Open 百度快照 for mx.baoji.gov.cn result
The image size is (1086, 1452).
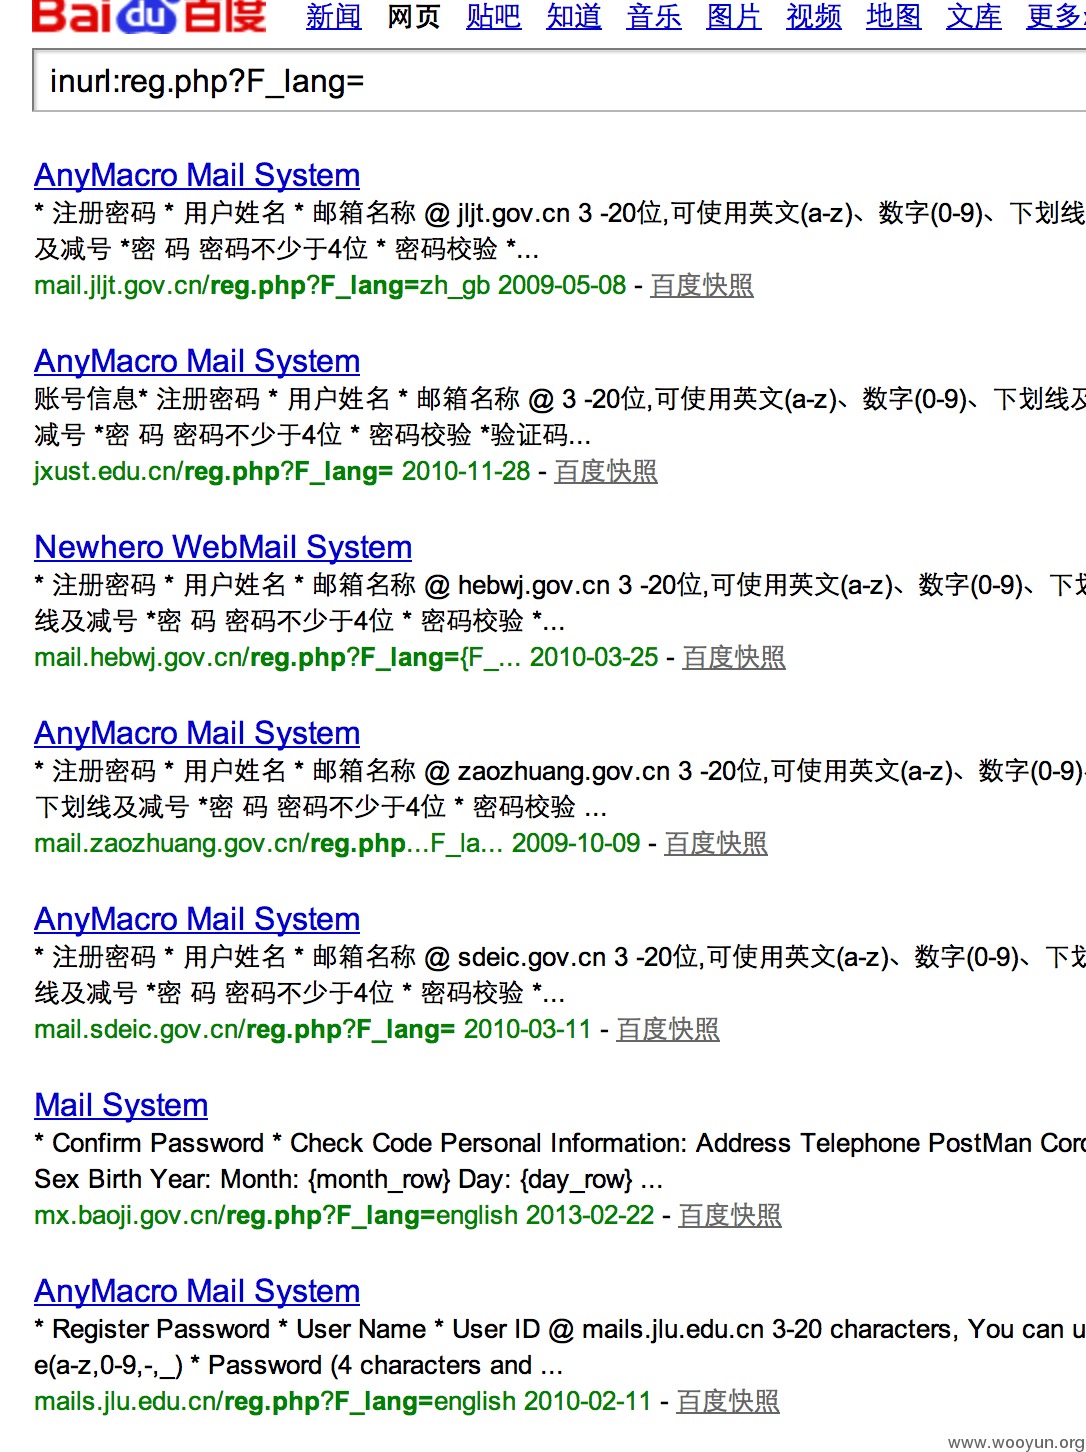click(x=730, y=1215)
